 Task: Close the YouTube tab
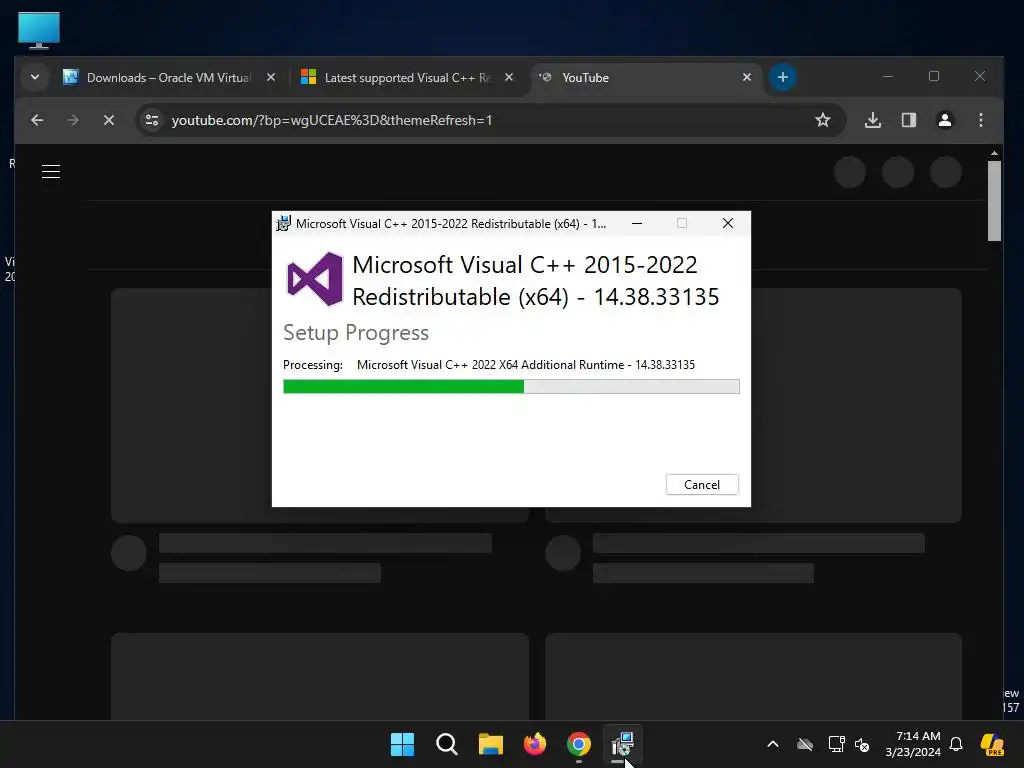pyautogui.click(x=747, y=78)
